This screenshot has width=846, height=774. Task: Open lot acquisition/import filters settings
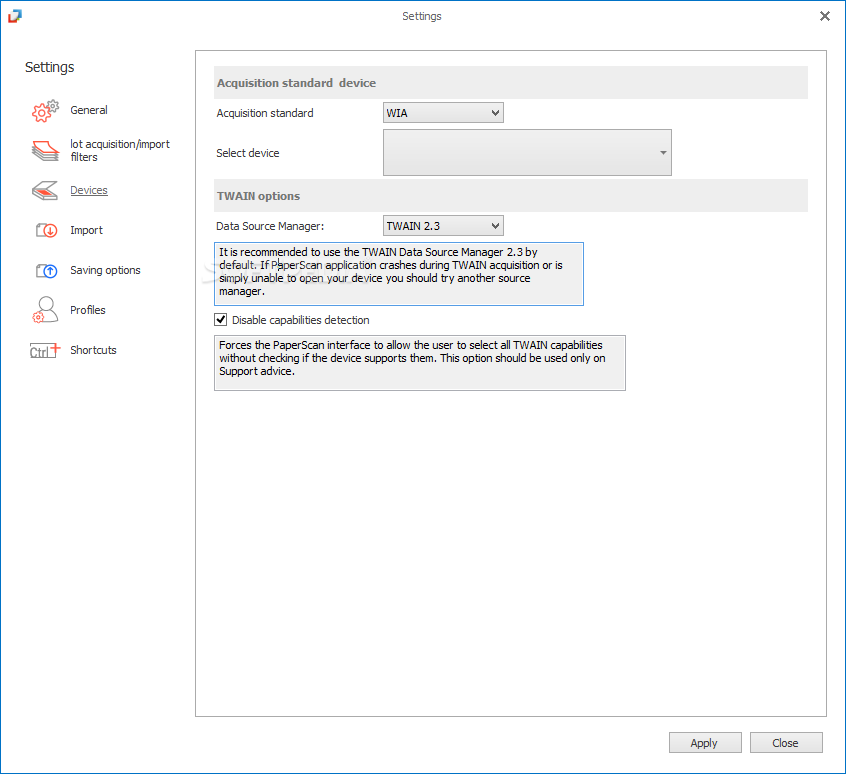coord(120,150)
